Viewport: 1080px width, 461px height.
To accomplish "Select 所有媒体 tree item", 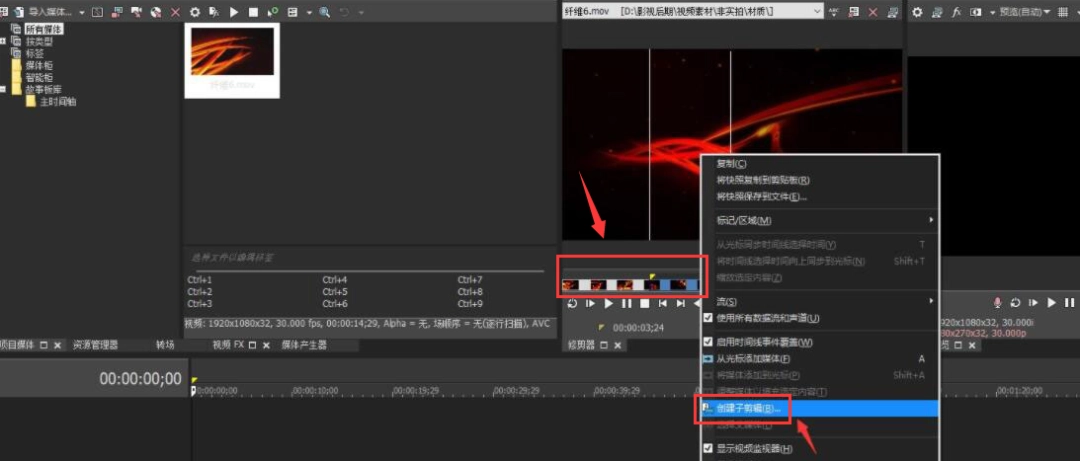I will (42, 29).
